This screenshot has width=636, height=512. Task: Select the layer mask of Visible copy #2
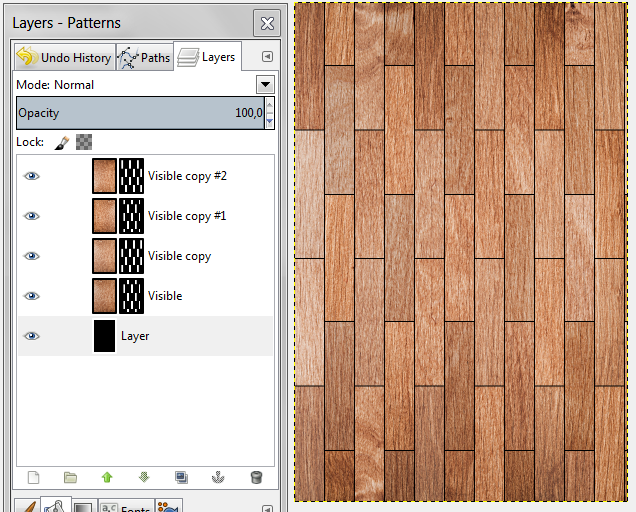point(131,176)
